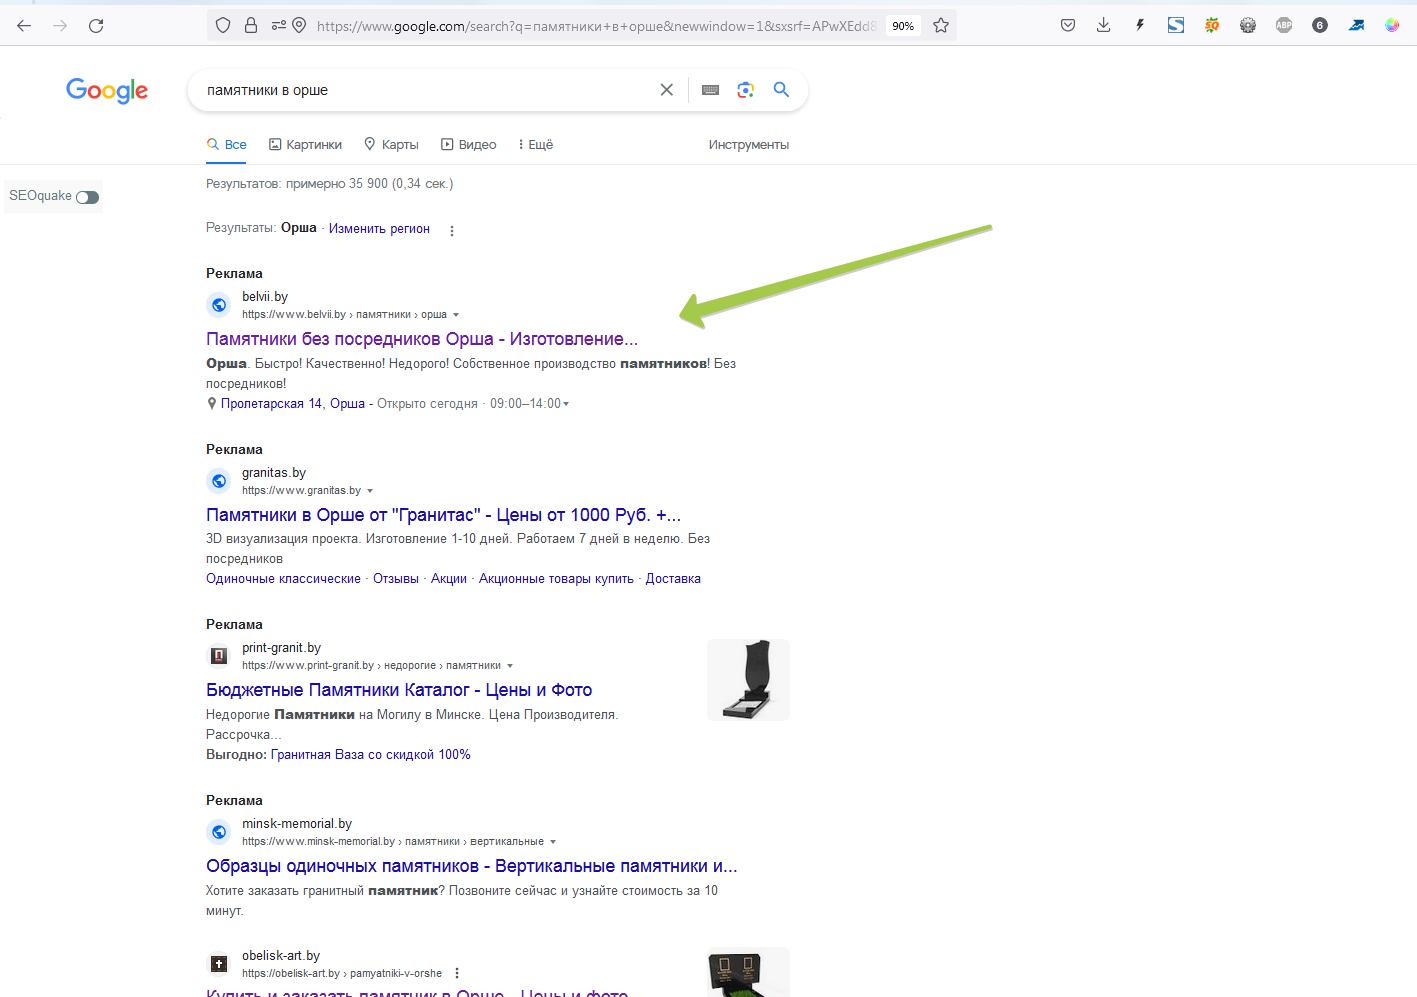Click into the Google search input field
Screen dimensions: 1417x997
[x=425, y=90]
